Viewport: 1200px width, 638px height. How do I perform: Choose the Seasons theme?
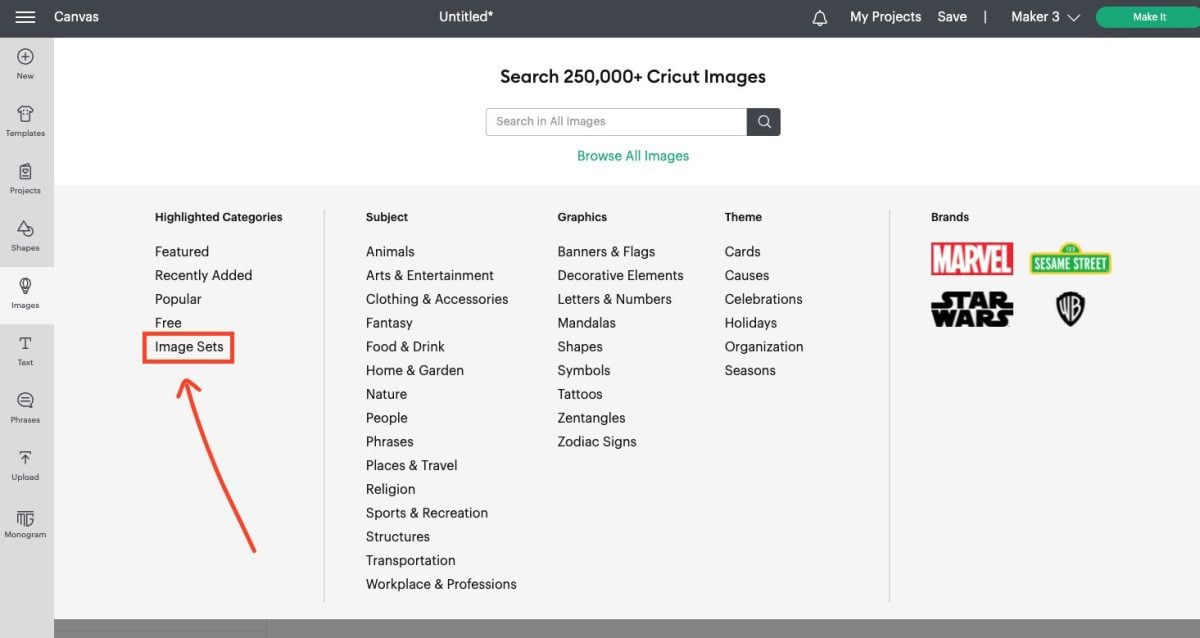[750, 371]
